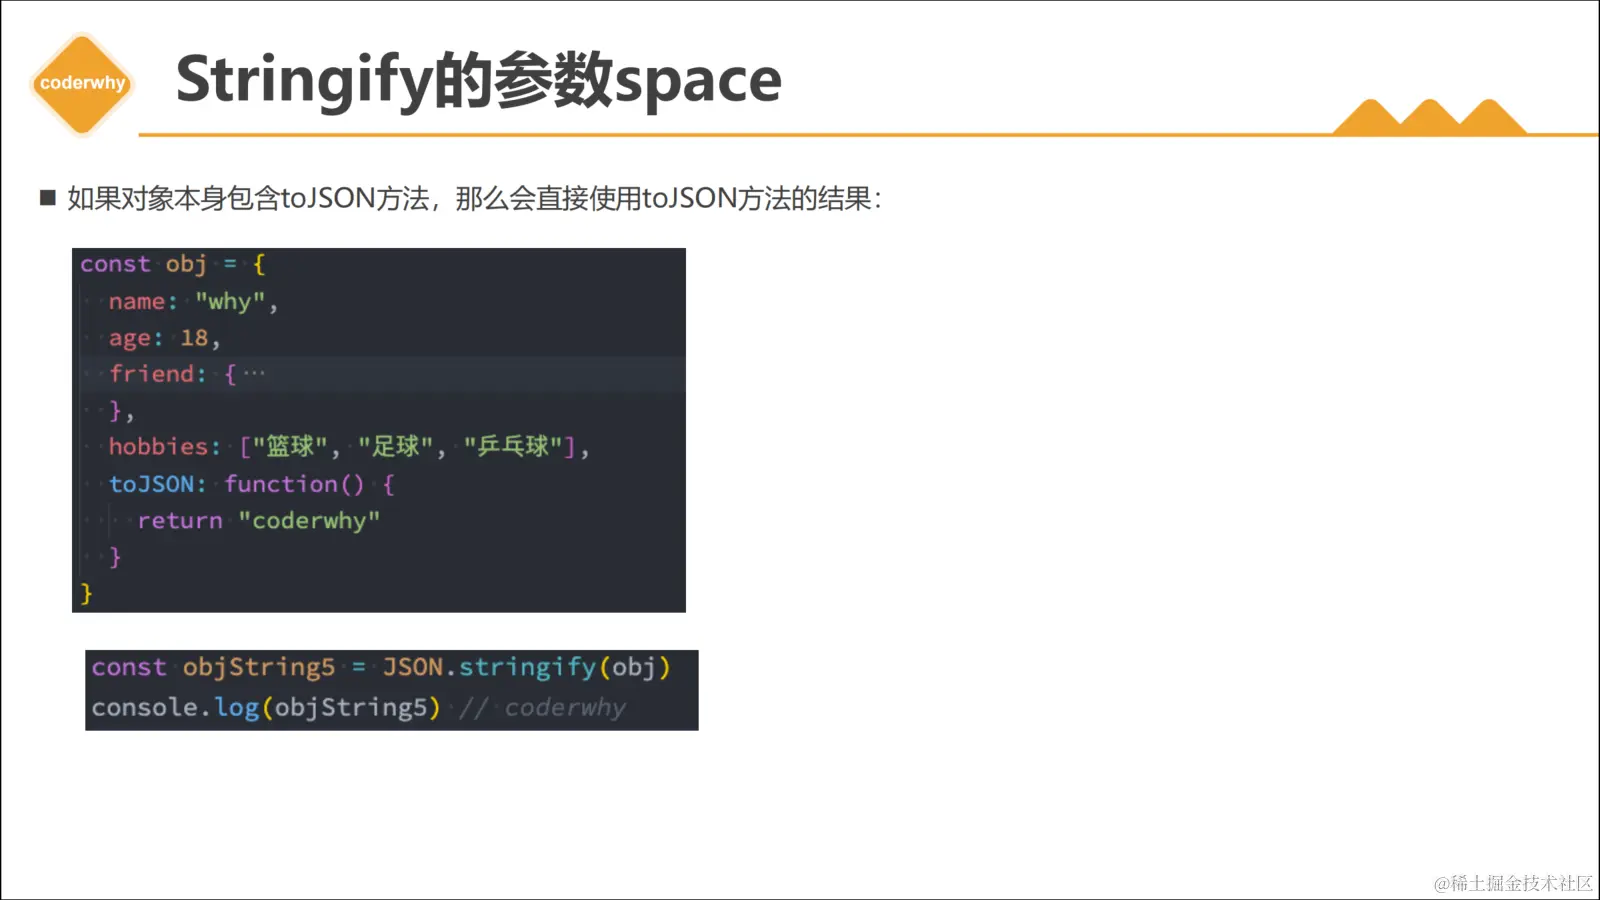Click the slide title "Stringify的参数space"
This screenshot has width=1600, height=900.
(x=478, y=80)
